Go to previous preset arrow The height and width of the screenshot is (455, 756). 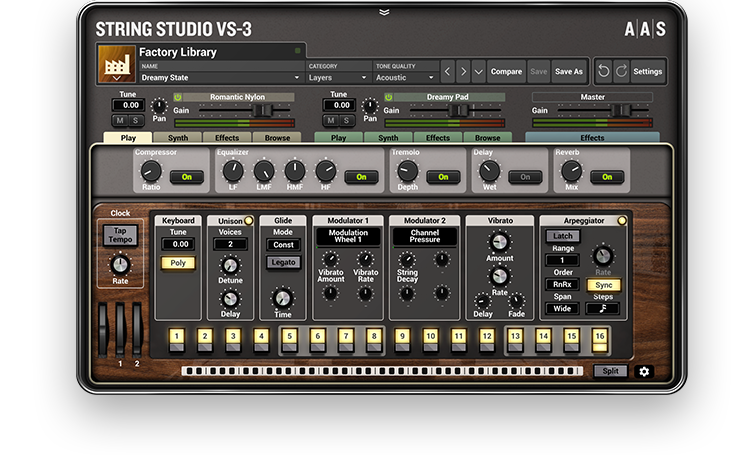click(x=447, y=71)
